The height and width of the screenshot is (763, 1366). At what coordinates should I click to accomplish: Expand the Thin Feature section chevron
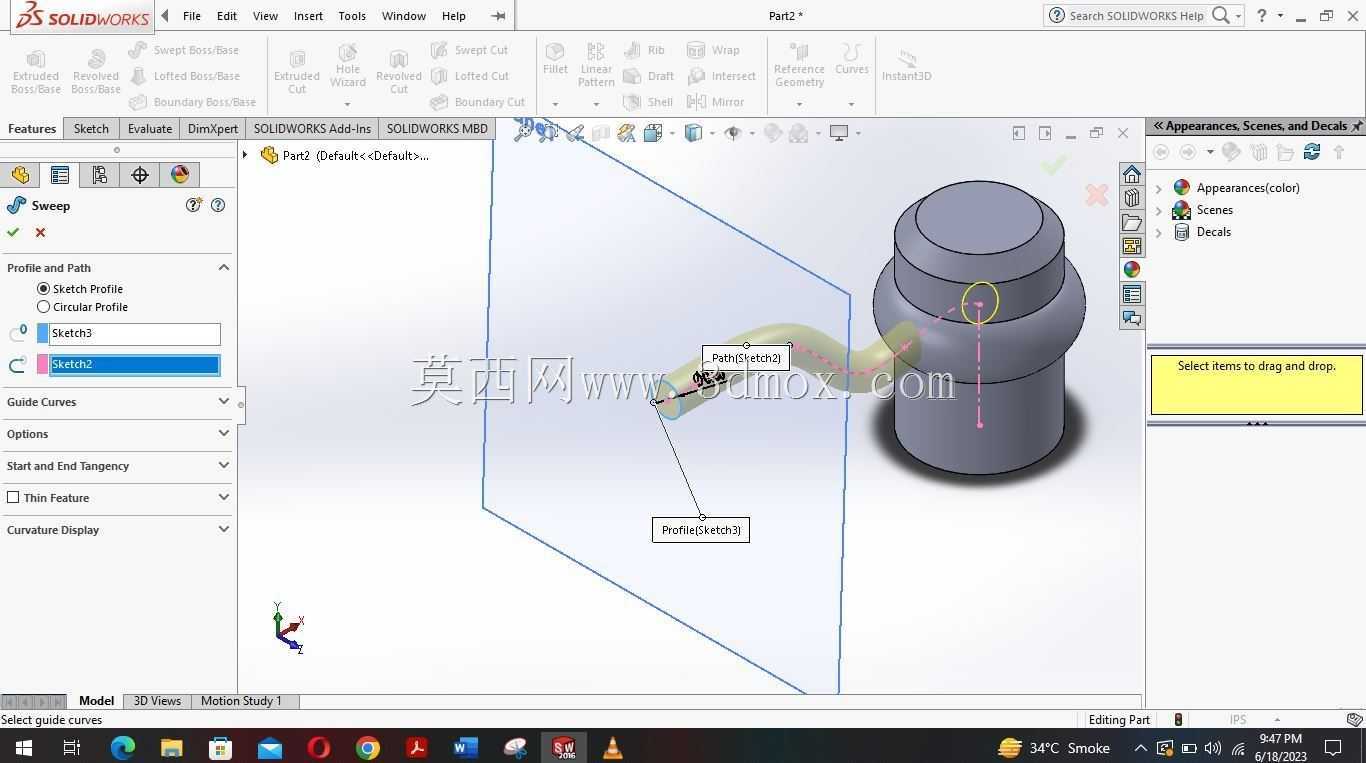click(x=224, y=498)
